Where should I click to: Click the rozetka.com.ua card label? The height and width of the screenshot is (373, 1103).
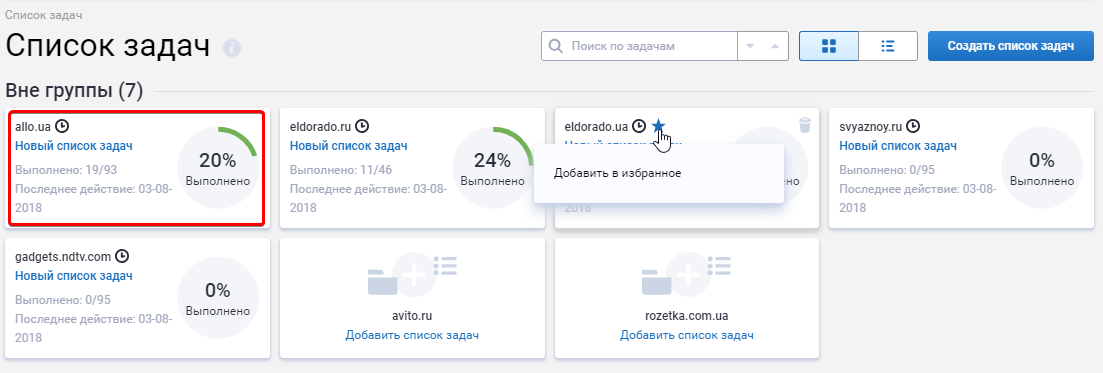[687, 315]
